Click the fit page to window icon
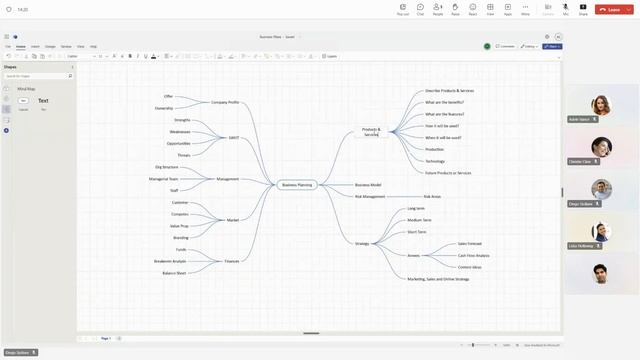The width and height of the screenshot is (640, 360). [x=517, y=345]
